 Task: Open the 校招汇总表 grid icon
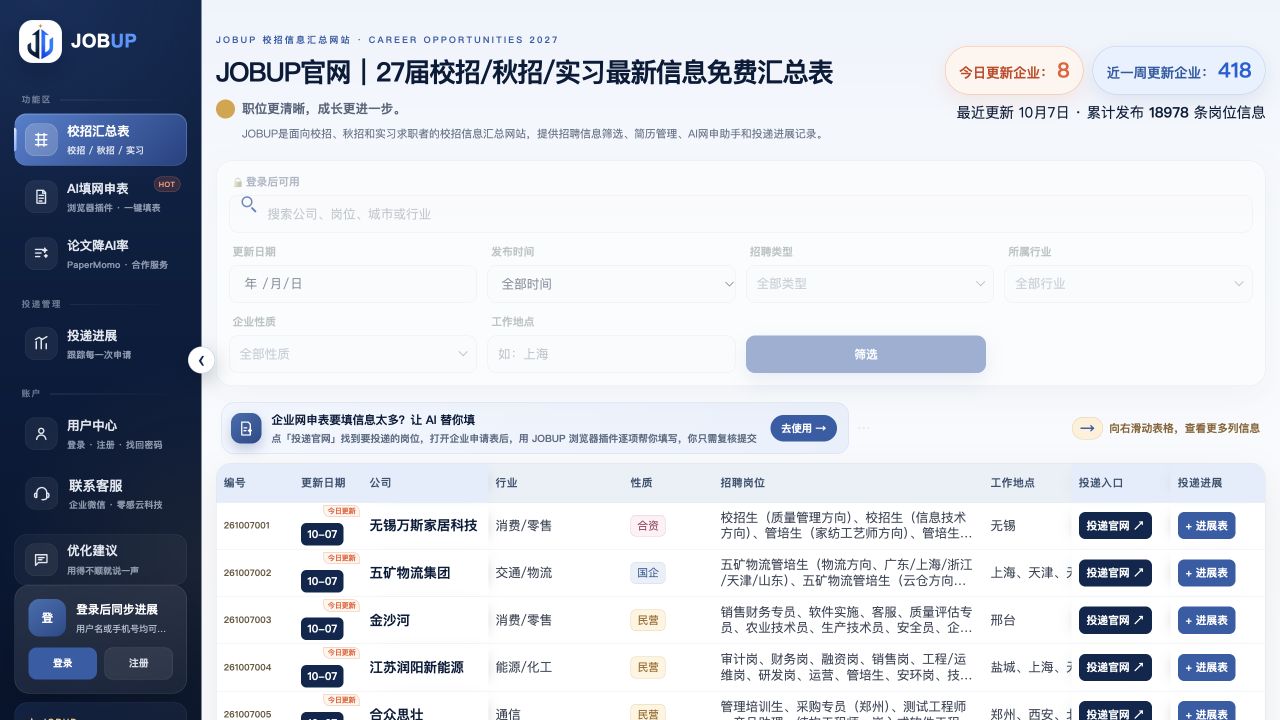41,140
